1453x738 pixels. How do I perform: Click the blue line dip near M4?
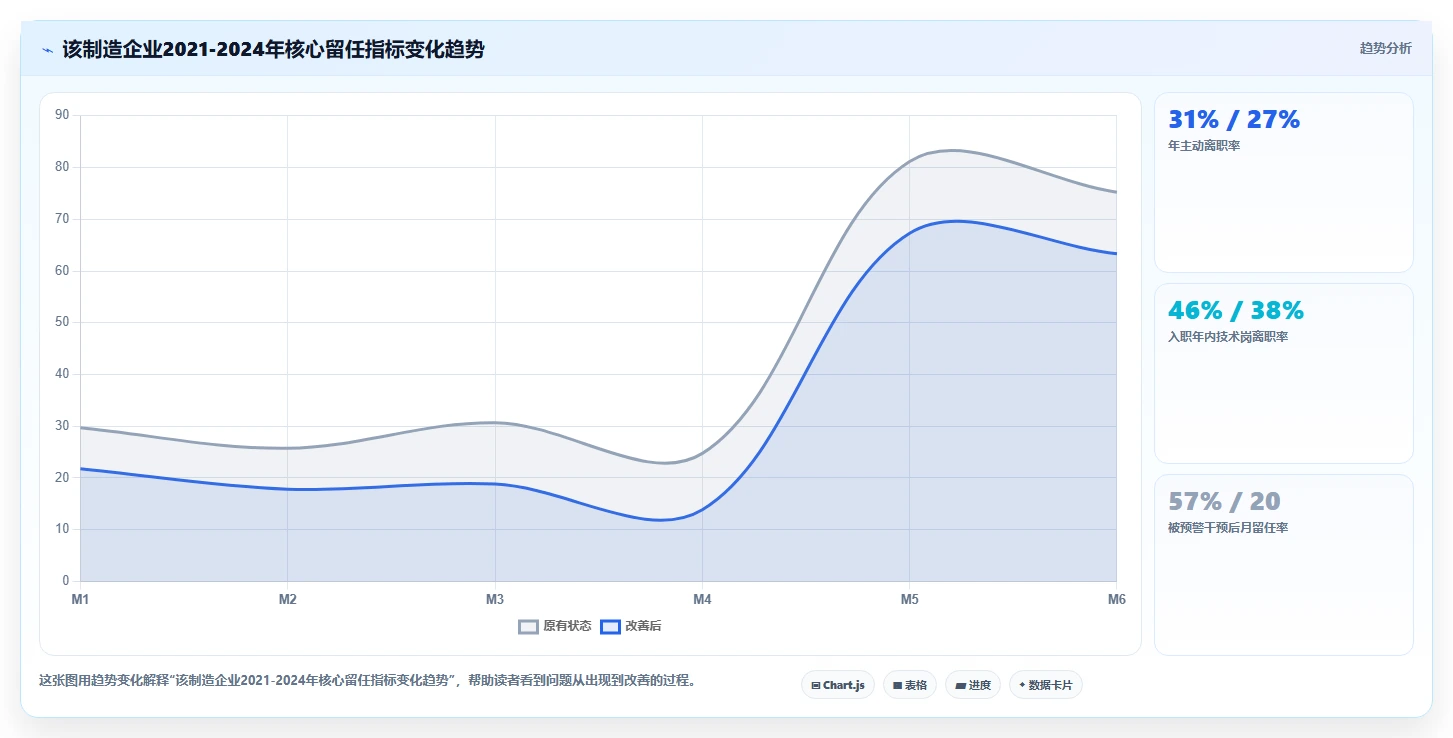click(x=660, y=520)
